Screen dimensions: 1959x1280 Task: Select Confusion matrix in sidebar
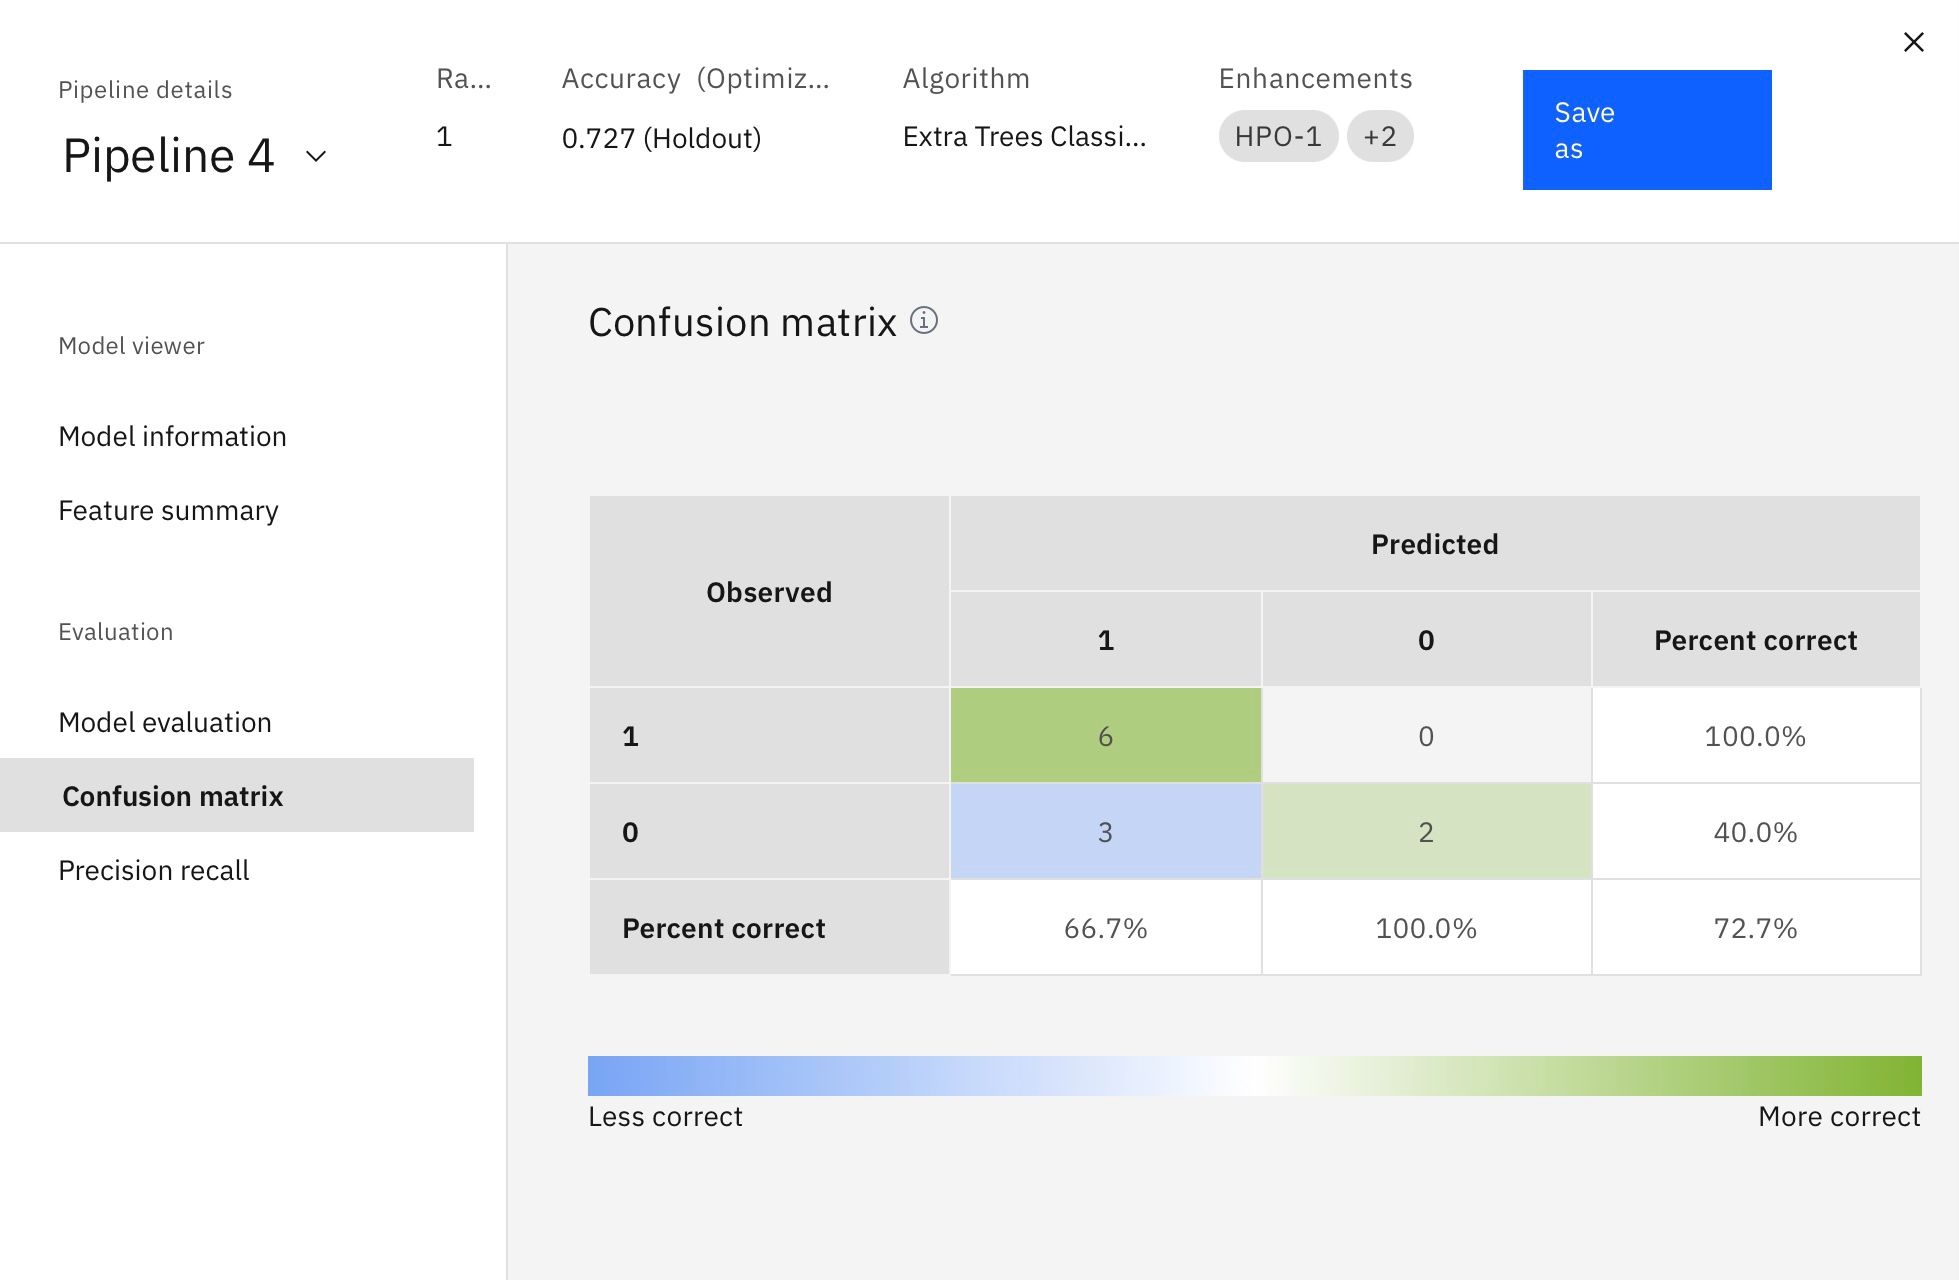172,796
